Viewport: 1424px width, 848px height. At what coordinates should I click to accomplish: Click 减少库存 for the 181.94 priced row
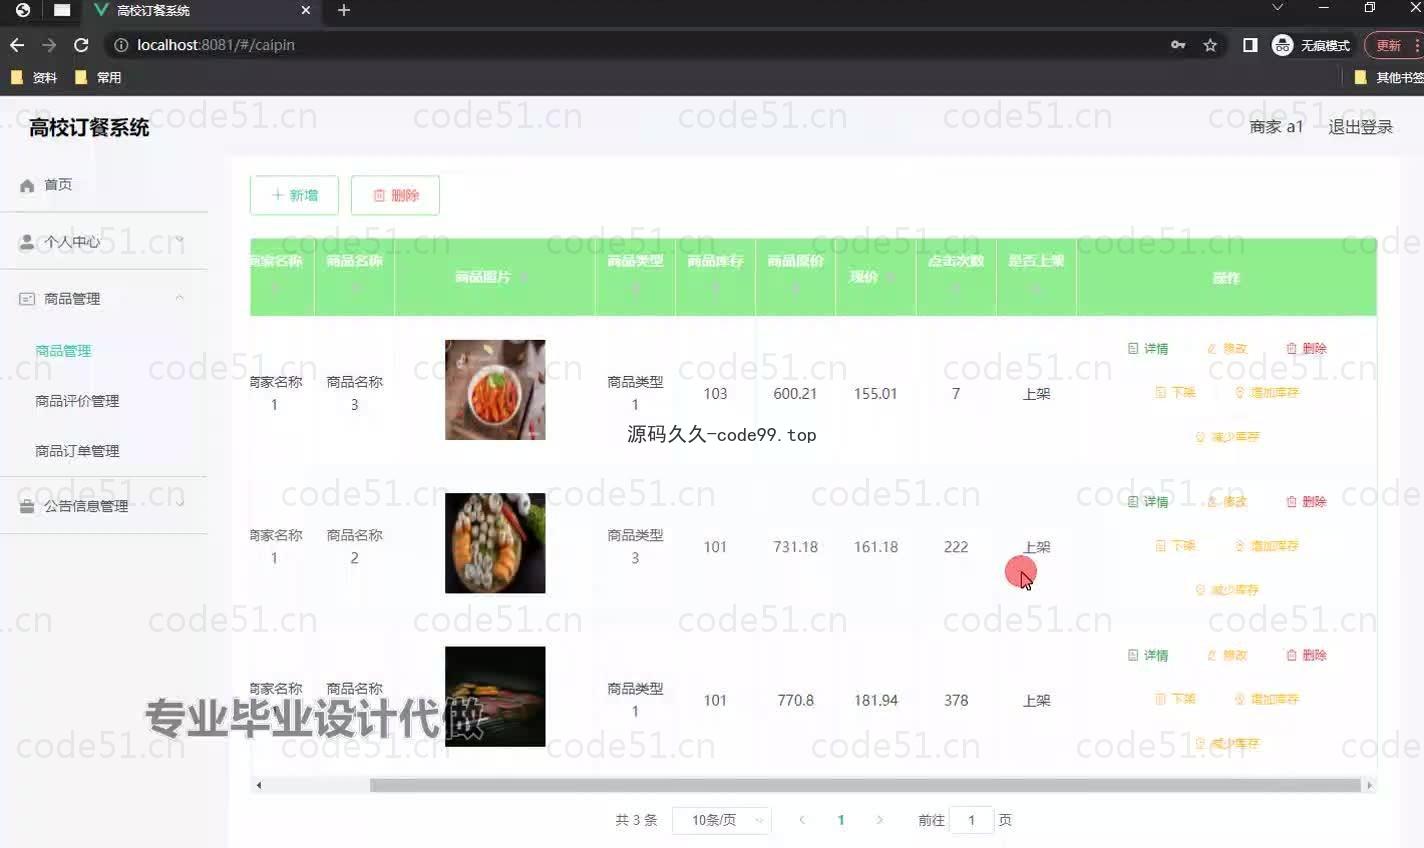tap(1227, 743)
